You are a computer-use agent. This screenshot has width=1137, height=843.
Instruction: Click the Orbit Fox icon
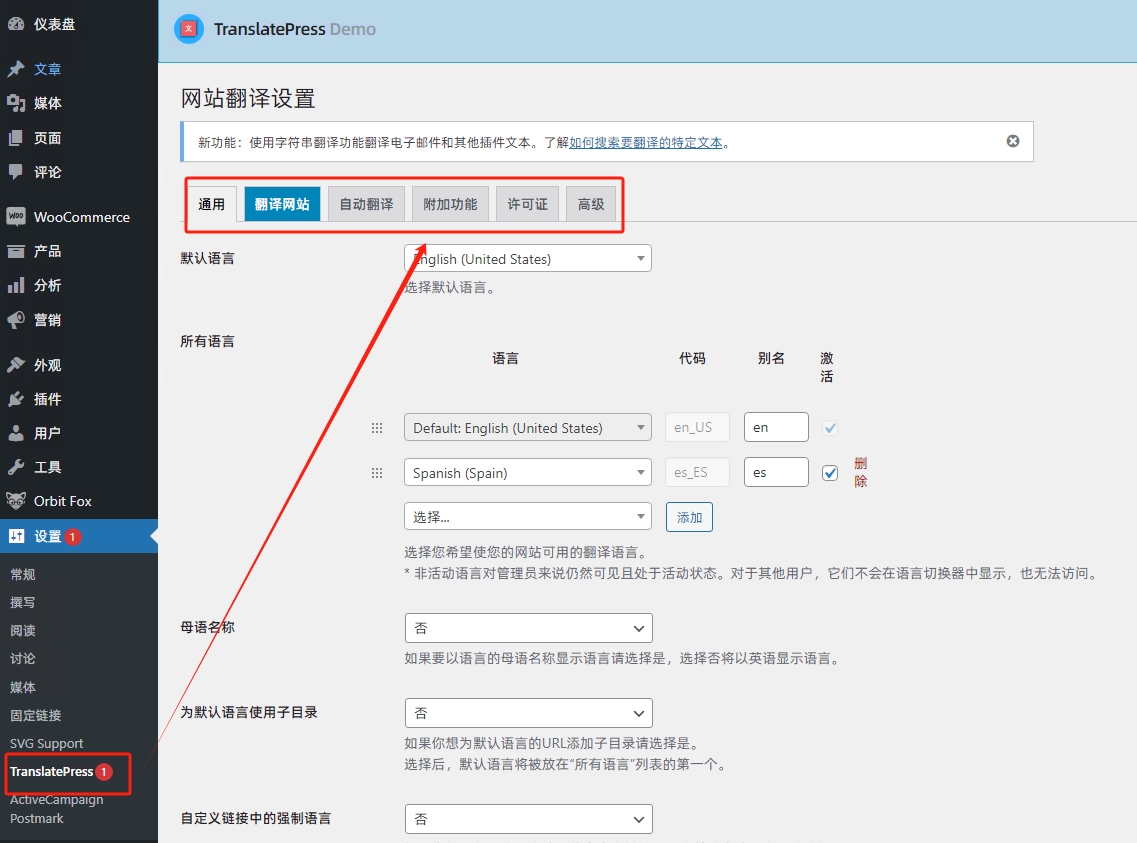coord(16,501)
